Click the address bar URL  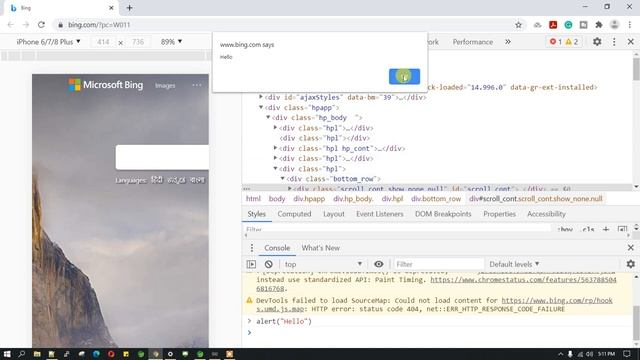pyautogui.click(x=99, y=25)
